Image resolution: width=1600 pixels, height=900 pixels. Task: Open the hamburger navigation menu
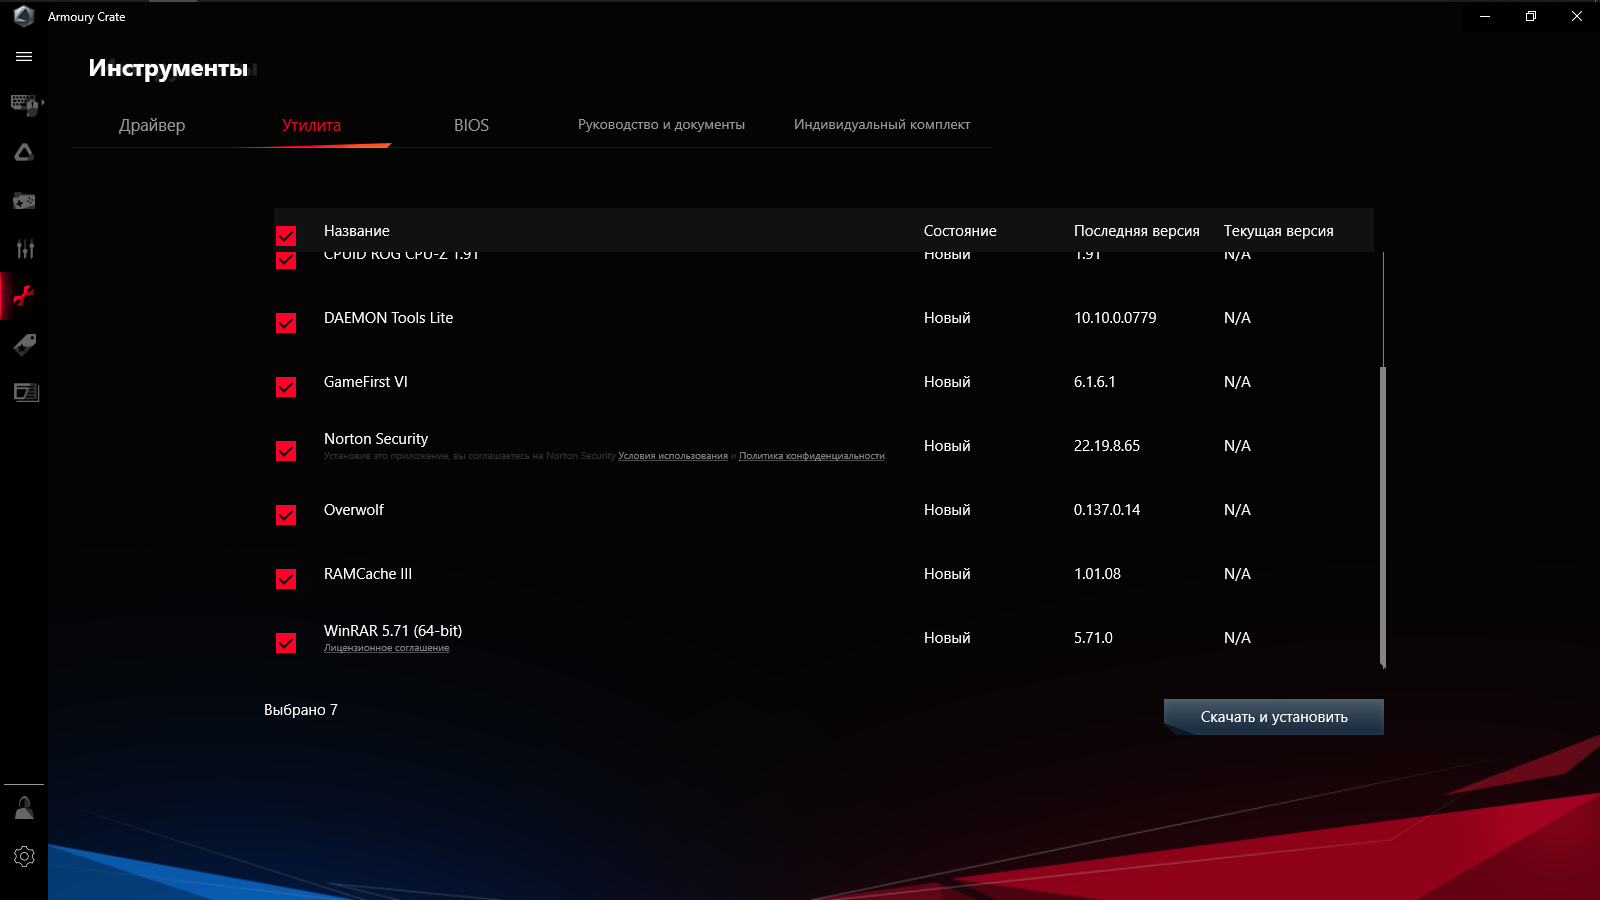24,57
